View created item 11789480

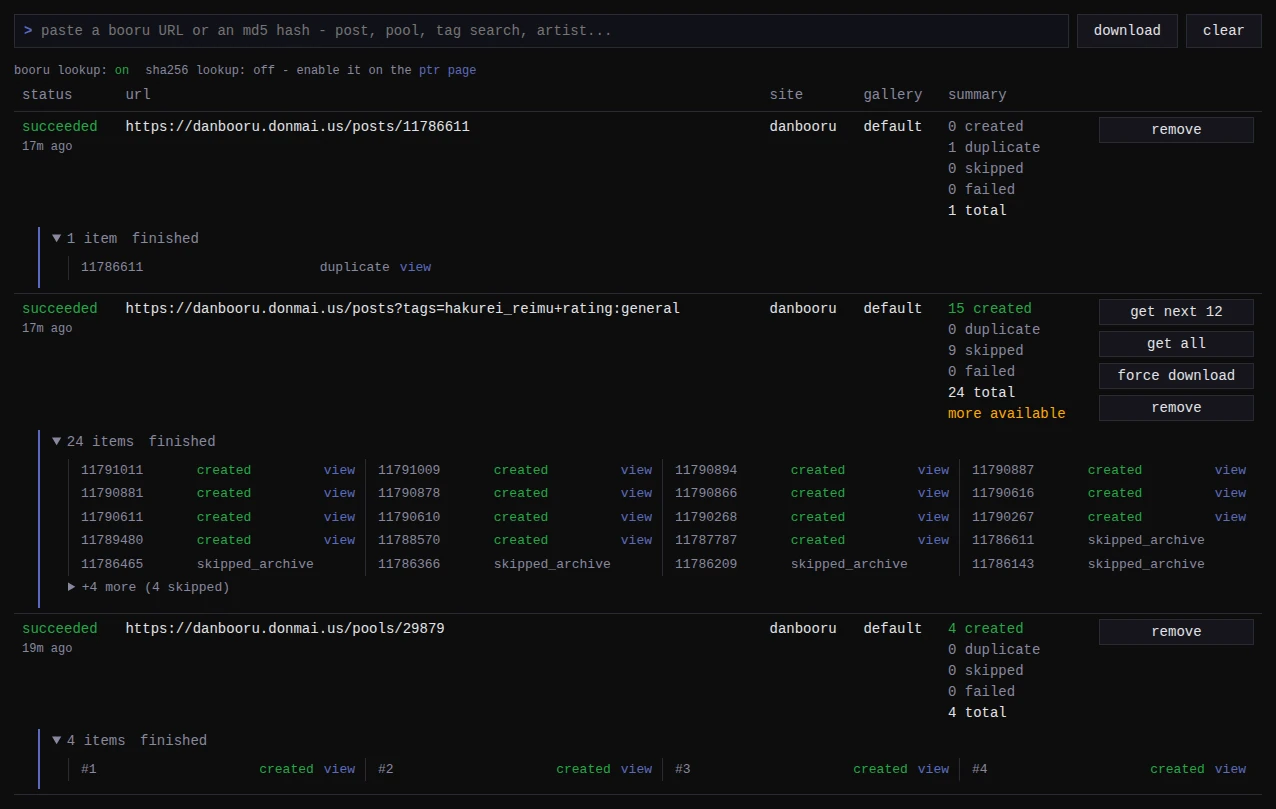coord(339,540)
